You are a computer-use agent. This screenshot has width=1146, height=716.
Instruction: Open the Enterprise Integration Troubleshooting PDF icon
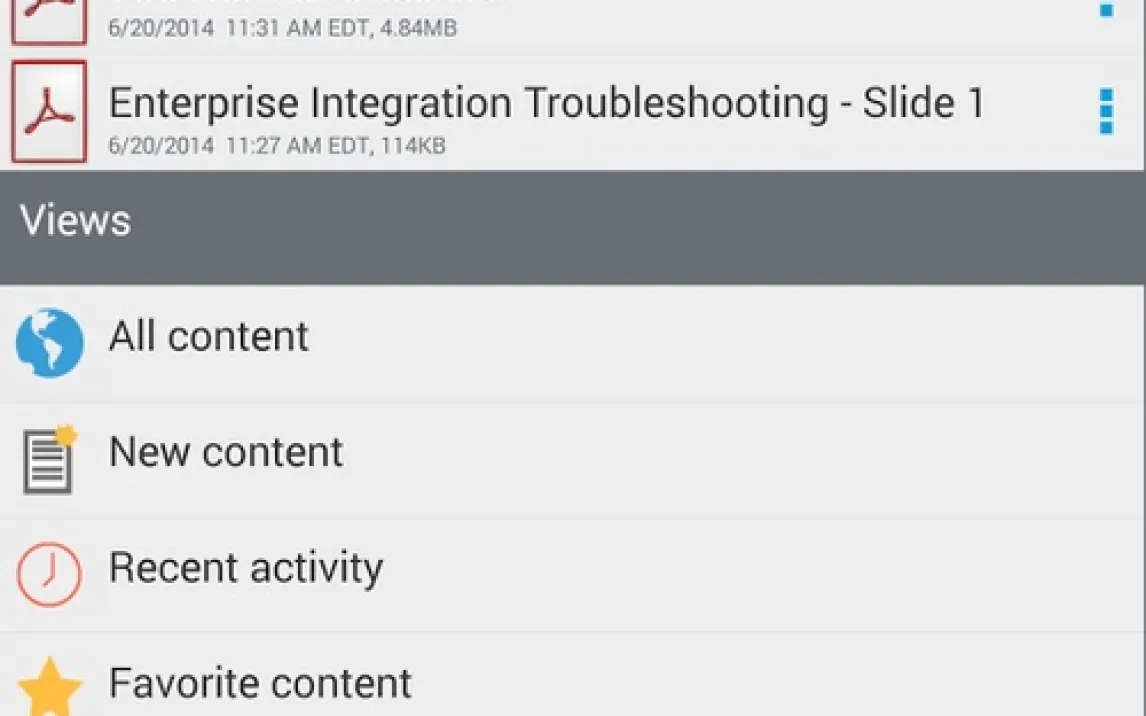pos(49,111)
